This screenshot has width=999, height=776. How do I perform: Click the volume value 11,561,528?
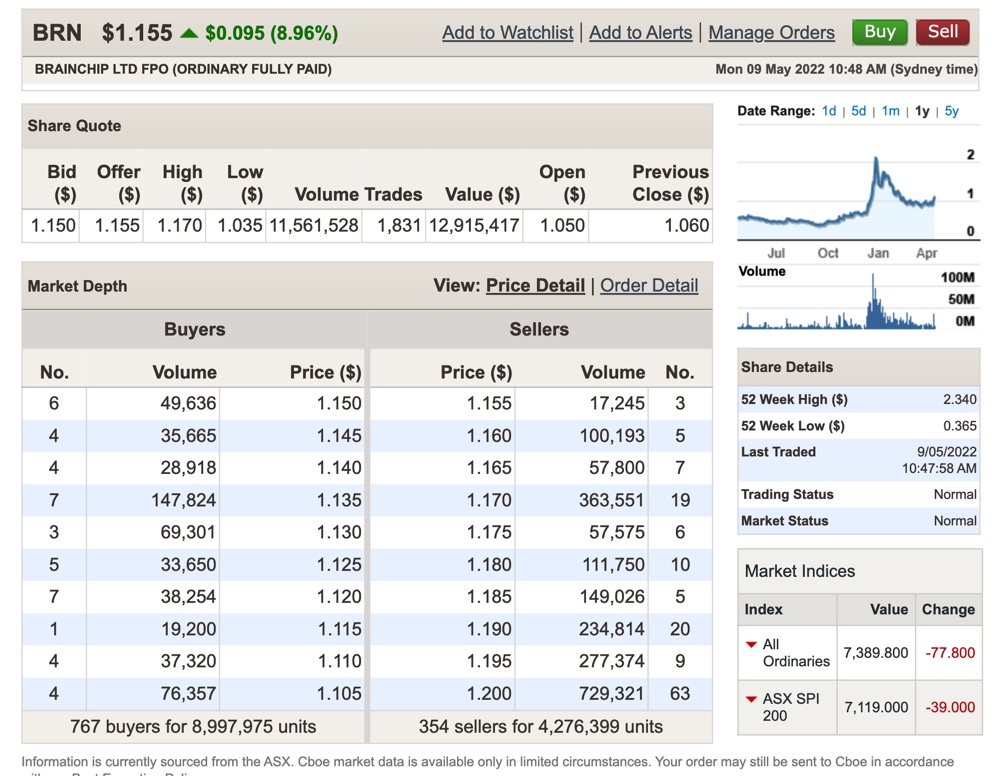coord(314,225)
